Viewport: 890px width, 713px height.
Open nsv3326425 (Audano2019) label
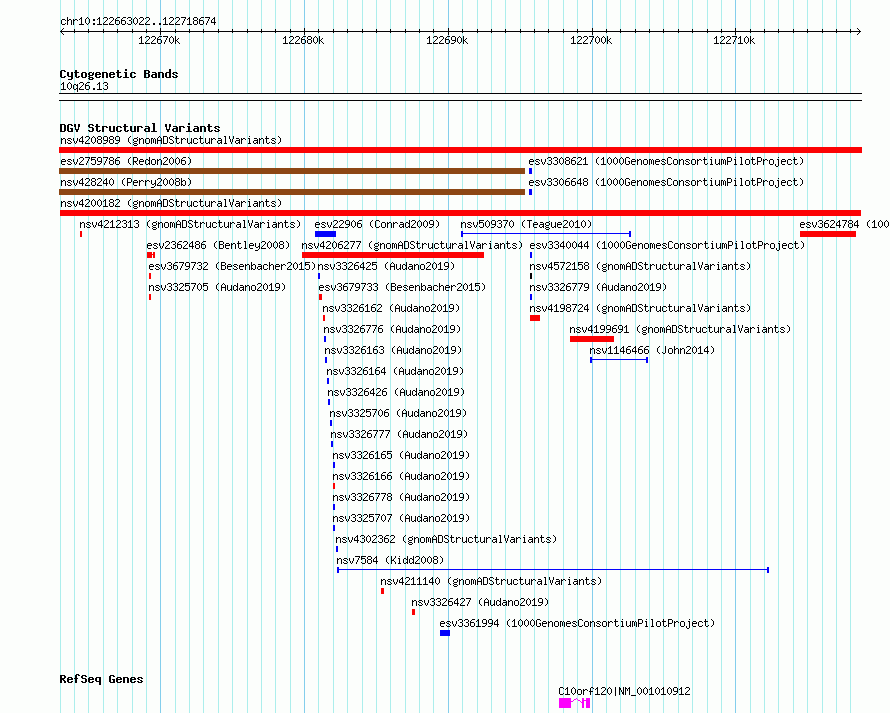[x=387, y=266]
